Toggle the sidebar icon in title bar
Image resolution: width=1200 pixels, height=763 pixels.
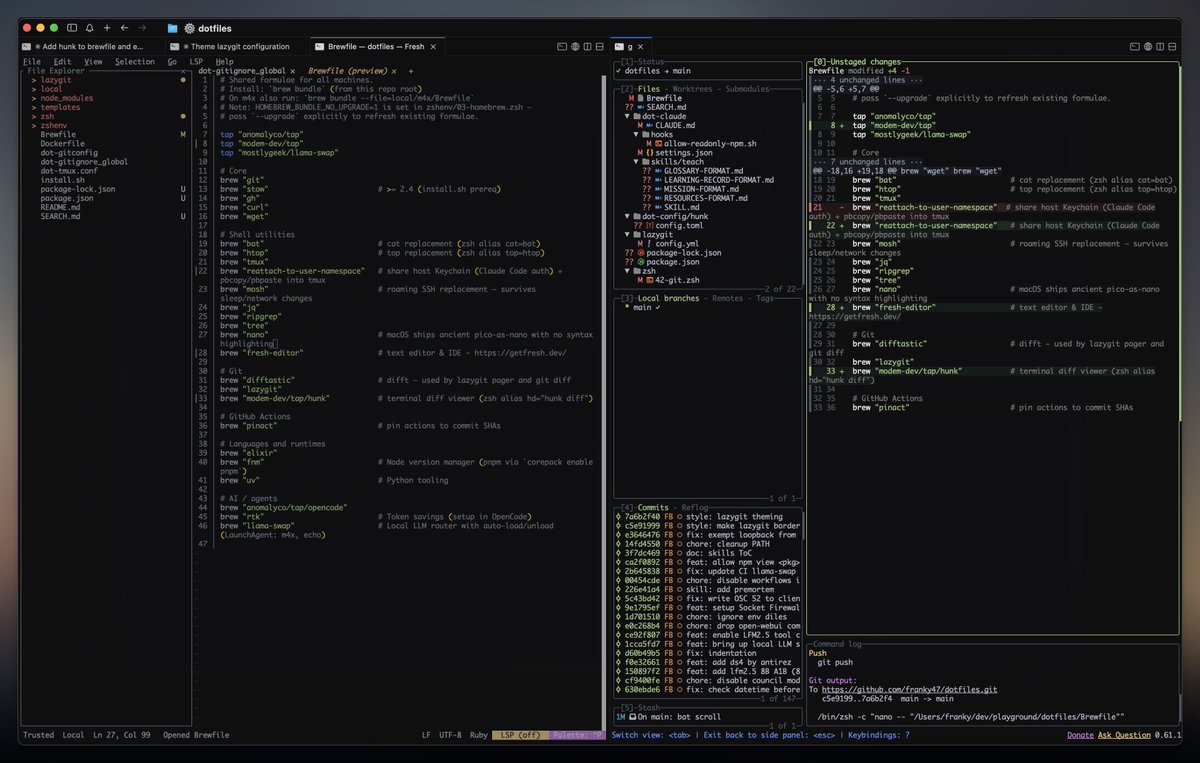[x=72, y=28]
